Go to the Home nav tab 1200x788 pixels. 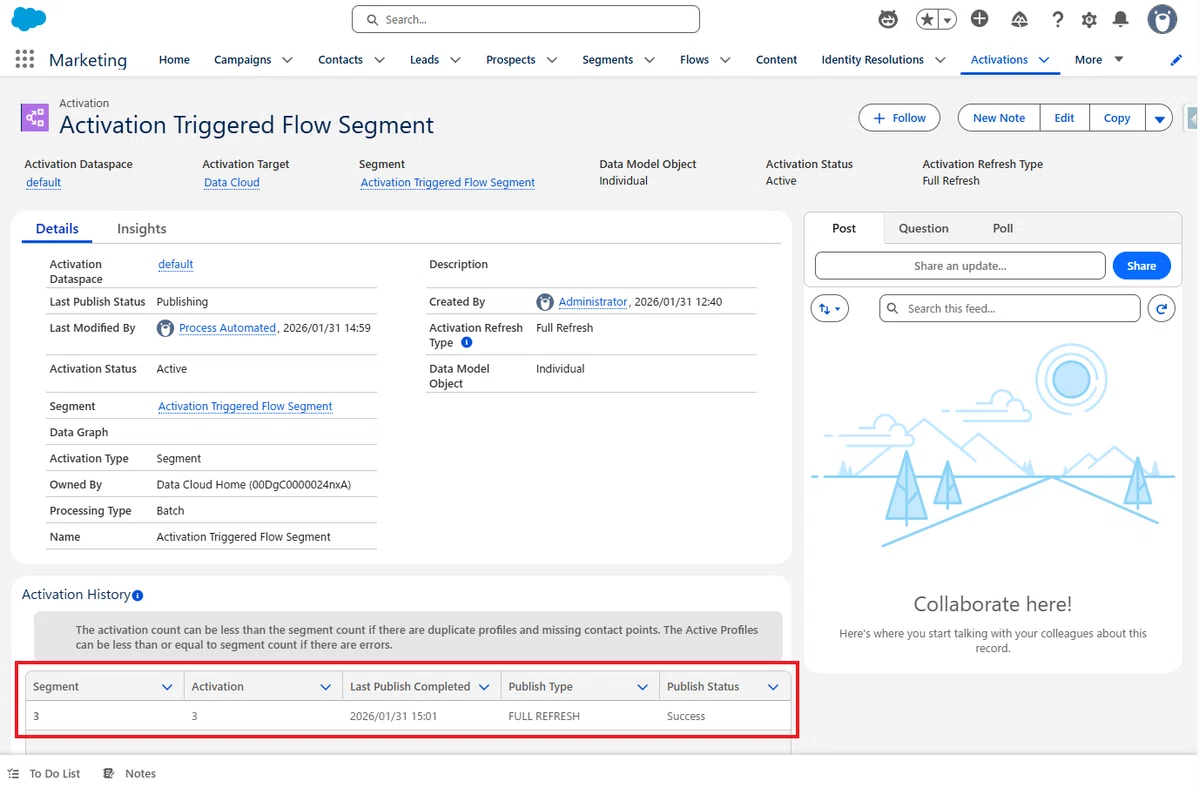[174, 60]
